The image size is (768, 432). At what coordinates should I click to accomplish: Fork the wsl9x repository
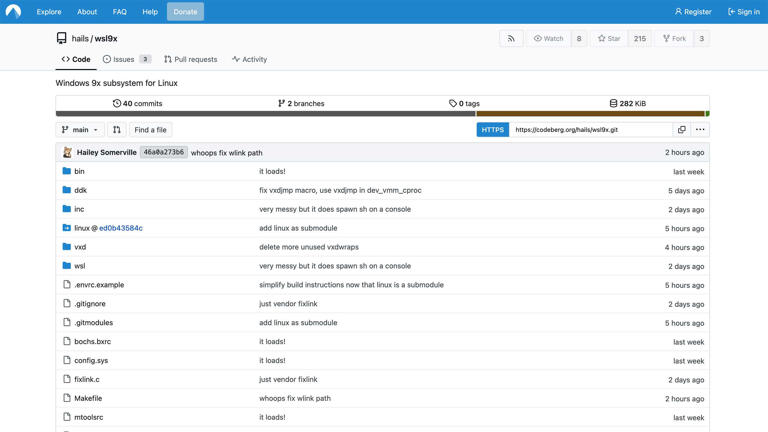point(674,38)
